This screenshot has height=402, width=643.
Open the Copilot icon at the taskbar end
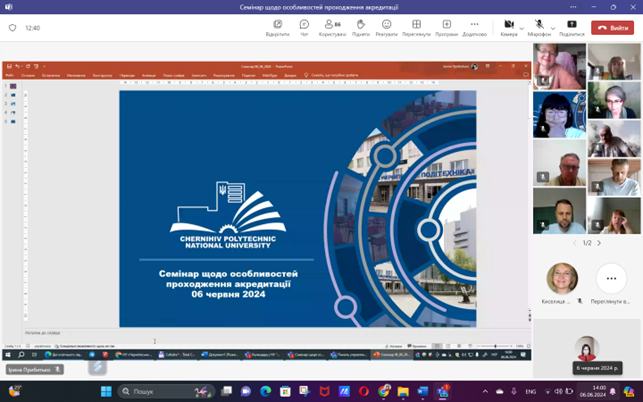point(629,391)
